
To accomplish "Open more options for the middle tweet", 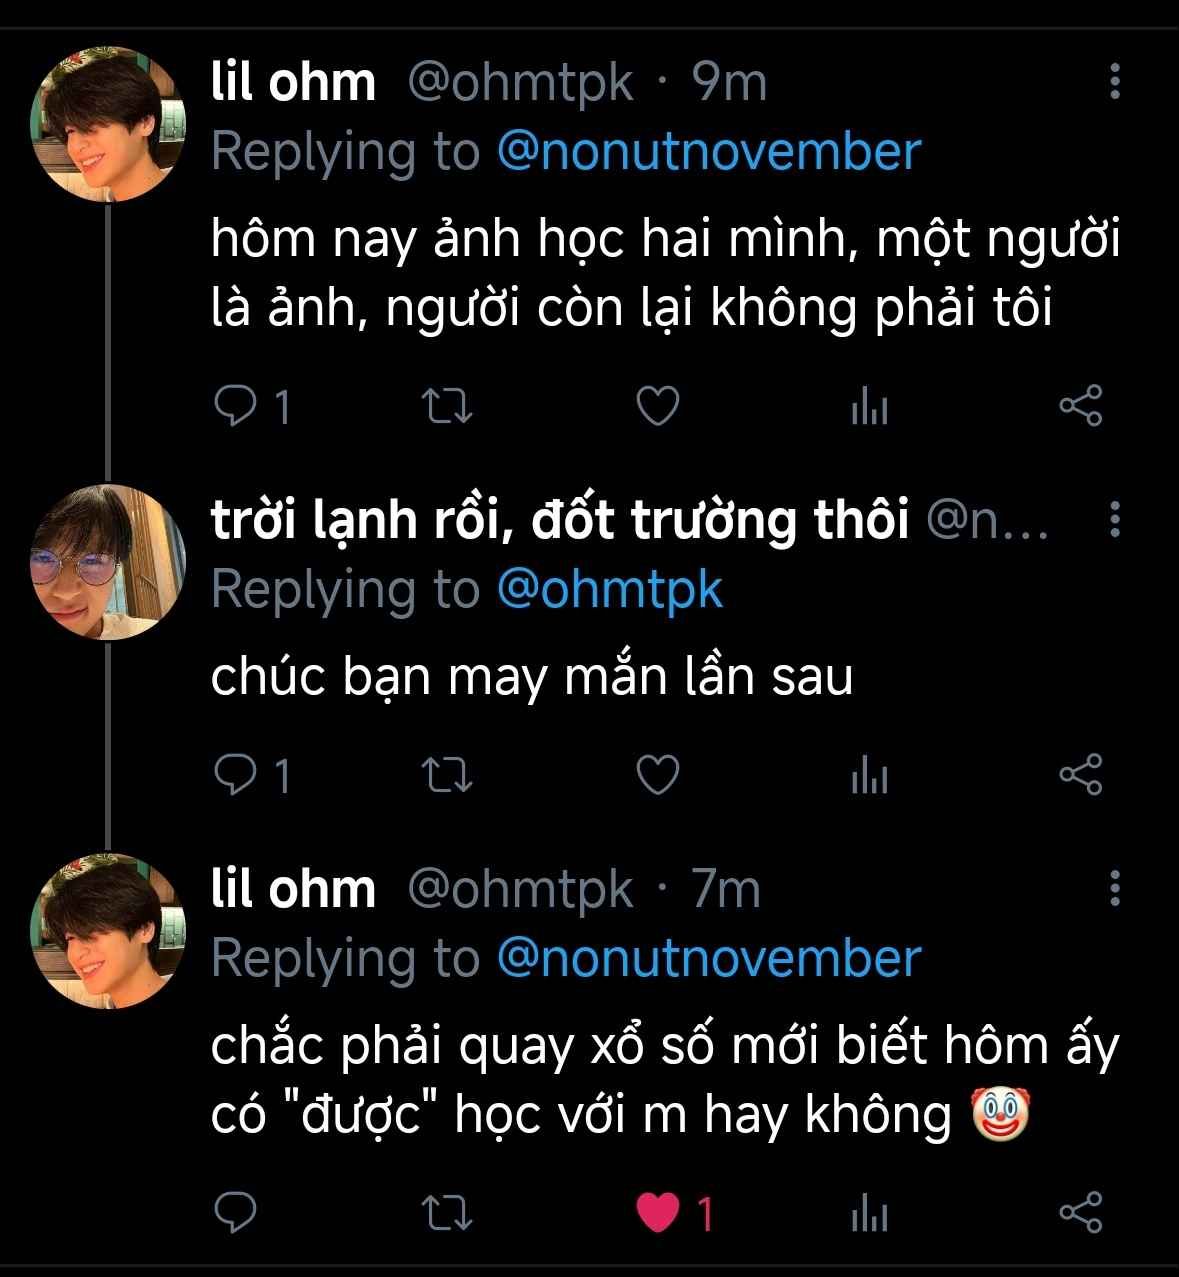I will pos(1115,520).
